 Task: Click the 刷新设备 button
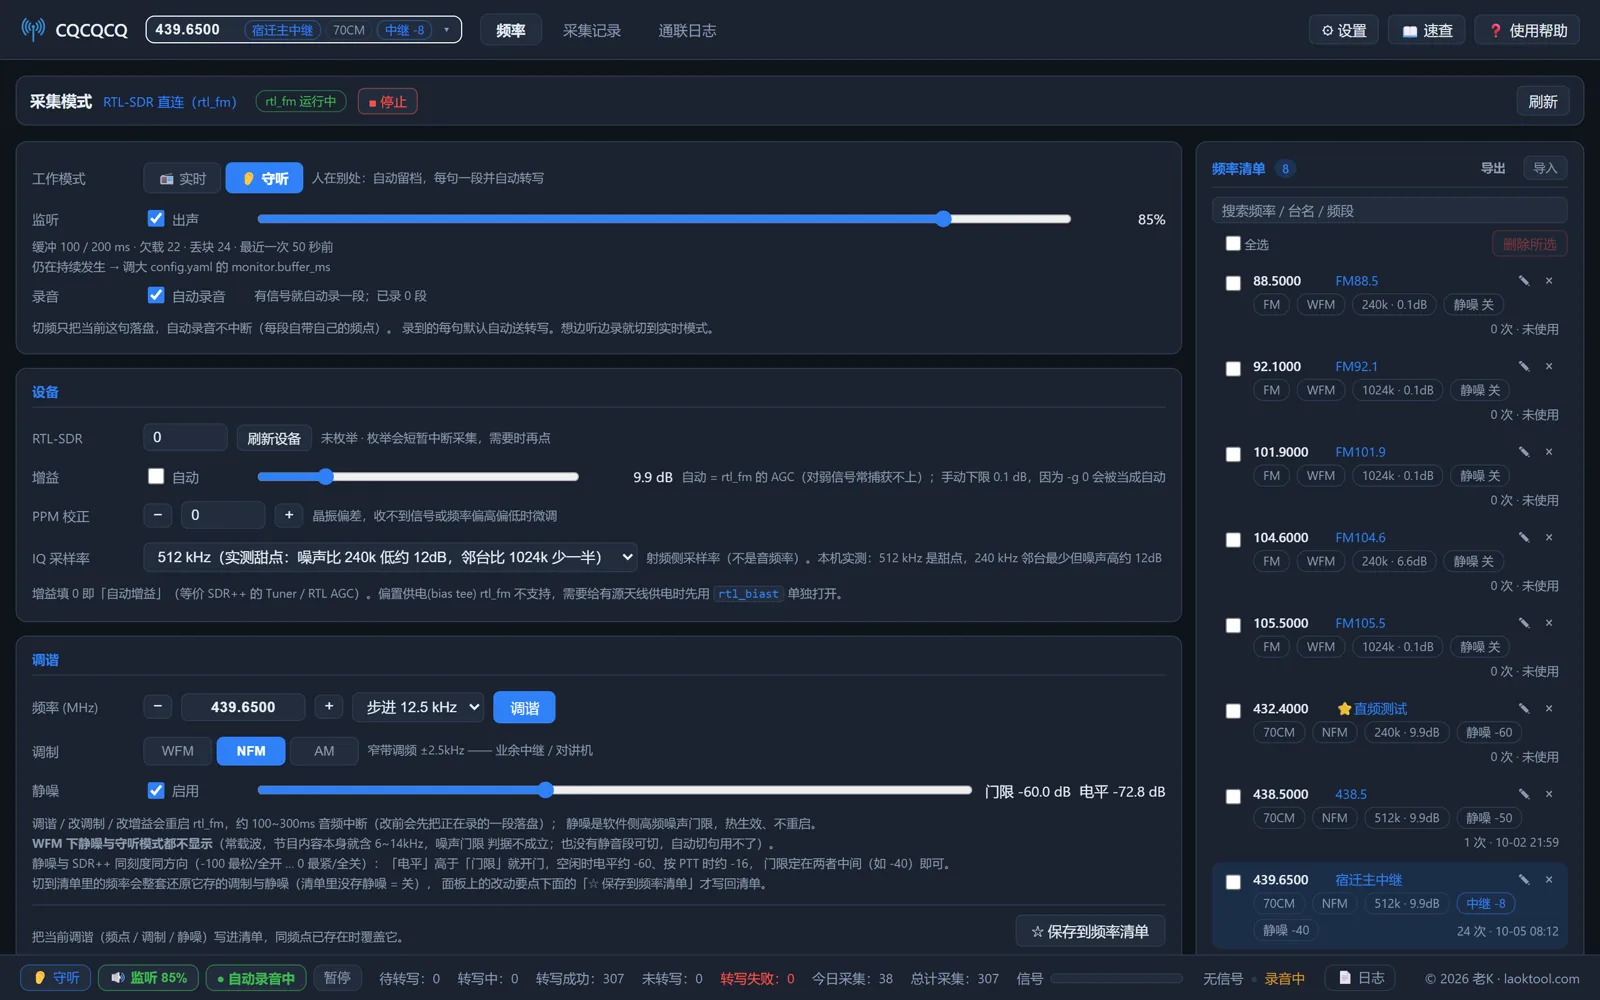tap(274, 438)
